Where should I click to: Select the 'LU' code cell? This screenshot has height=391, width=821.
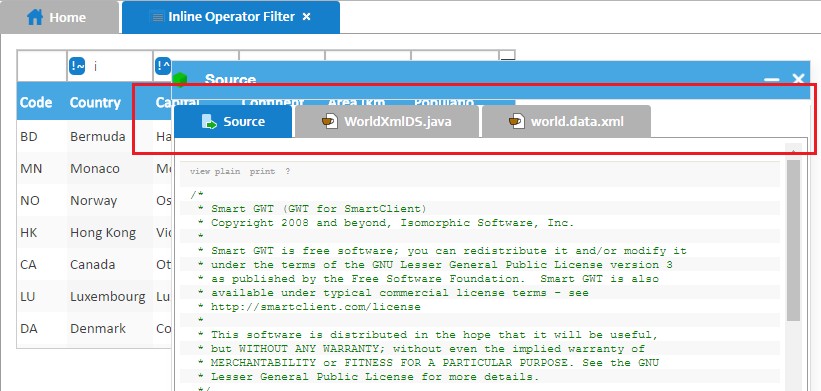[42, 296]
